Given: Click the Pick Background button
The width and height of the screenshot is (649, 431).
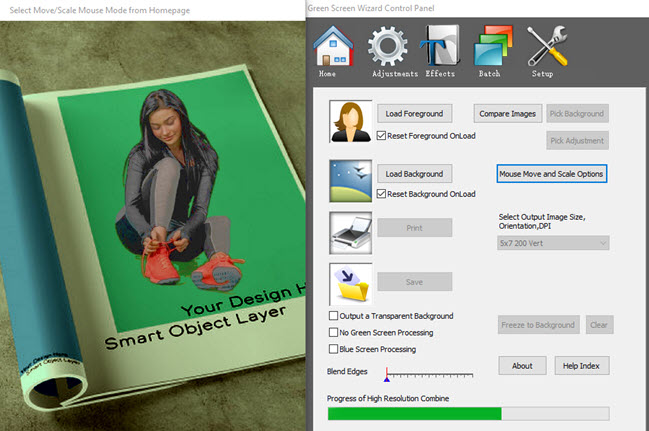Looking at the screenshot, I should (577, 113).
